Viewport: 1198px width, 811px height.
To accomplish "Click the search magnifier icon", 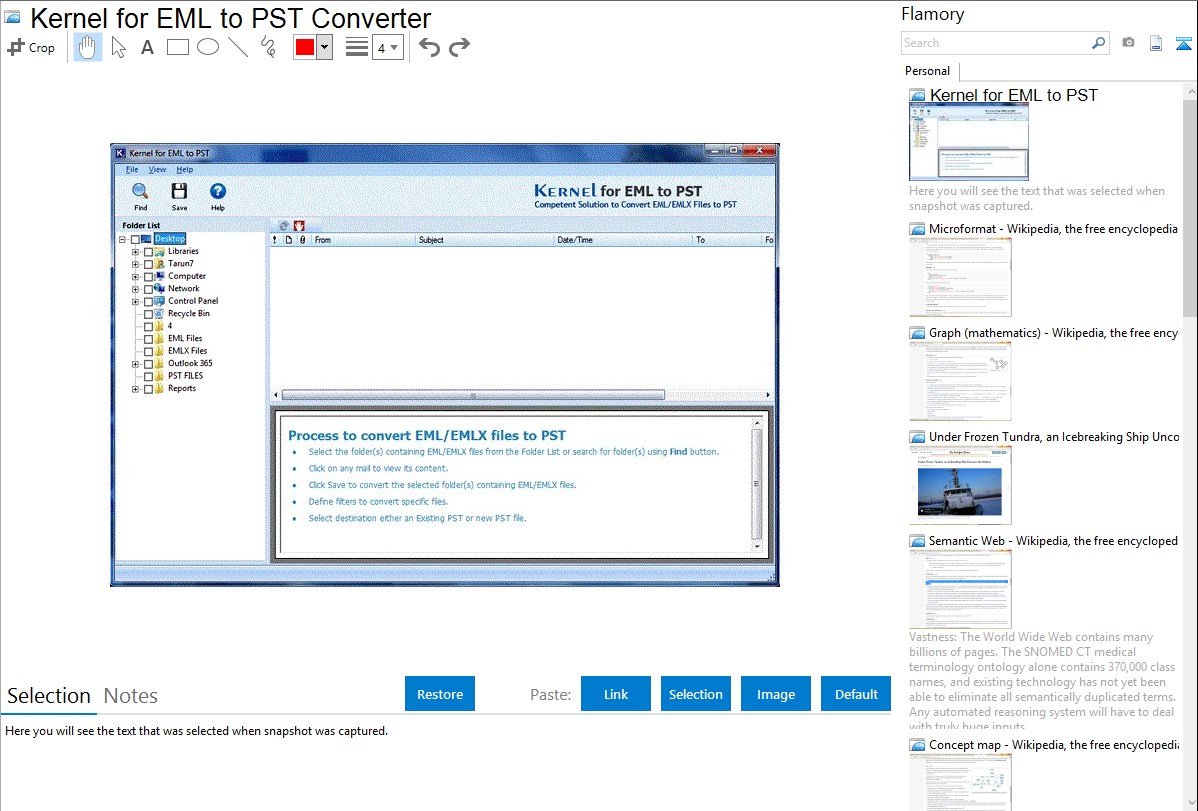I will pos(1099,43).
